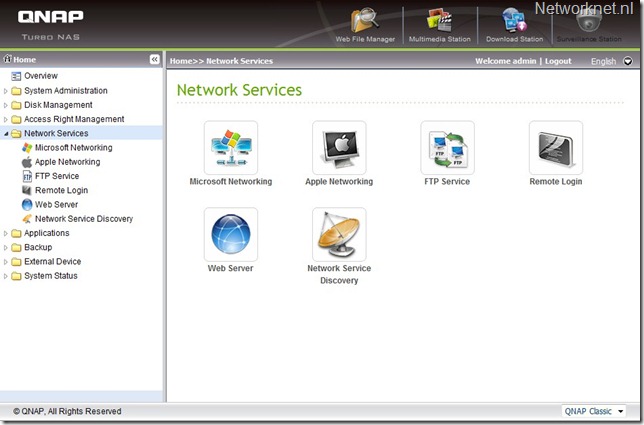Click the large Remote Login icon
644x425 pixels.
point(556,147)
